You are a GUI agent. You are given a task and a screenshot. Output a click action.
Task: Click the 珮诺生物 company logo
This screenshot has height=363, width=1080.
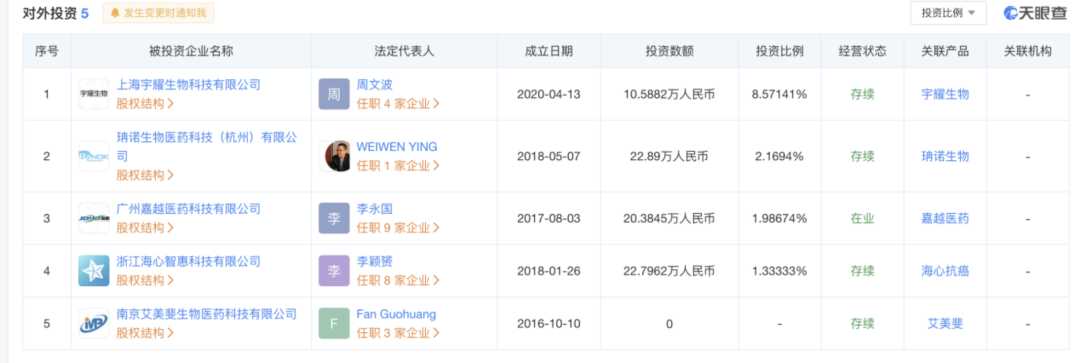pyautogui.click(x=94, y=156)
